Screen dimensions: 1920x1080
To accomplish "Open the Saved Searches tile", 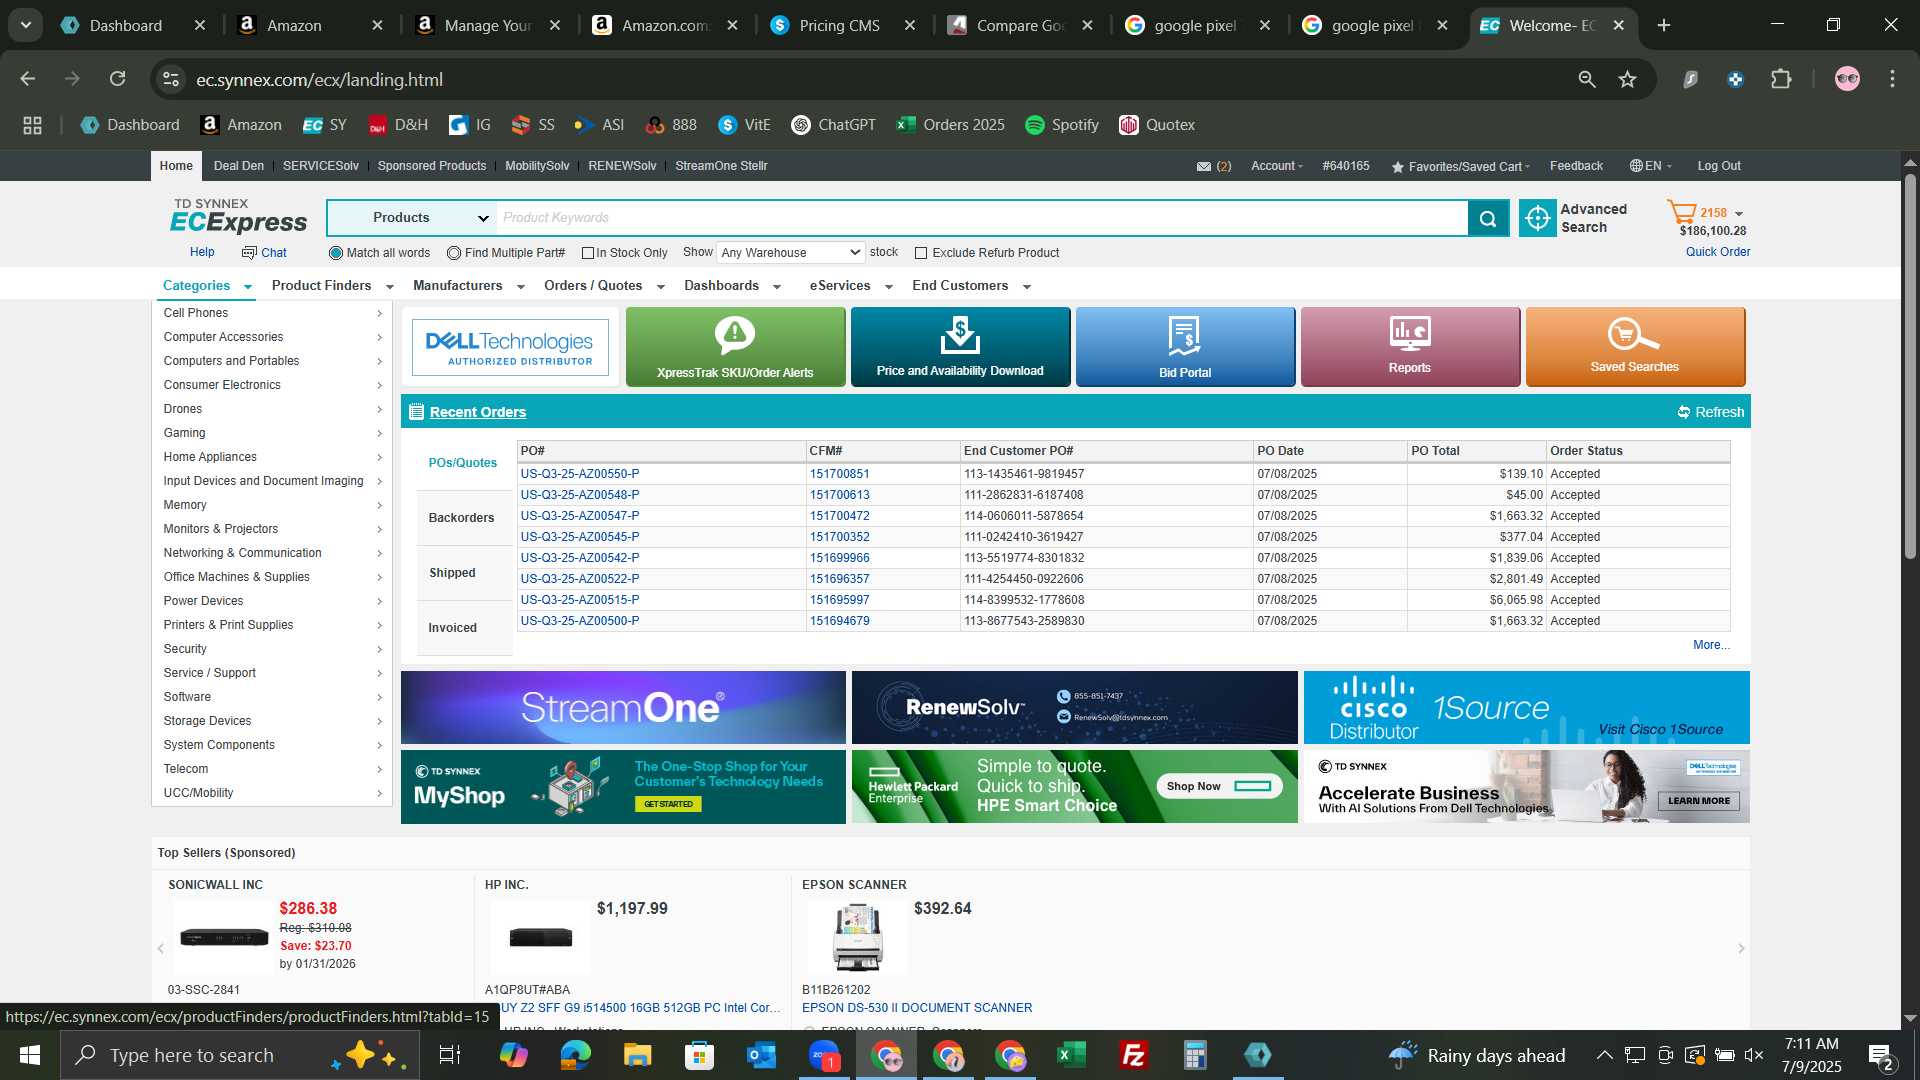I will click(x=1635, y=346).
